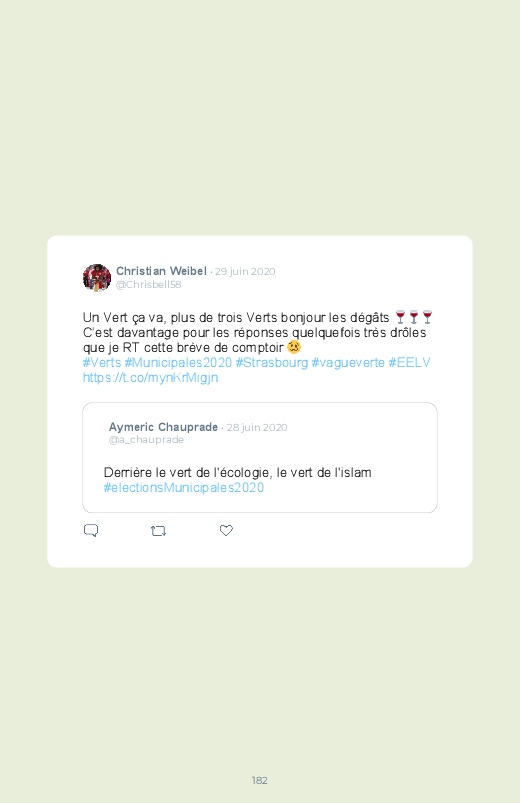The width and height of the screenshot is (520, 803).
Task: Open the quoted tweet text about l'écologie
Action: [x=238, y=473]
